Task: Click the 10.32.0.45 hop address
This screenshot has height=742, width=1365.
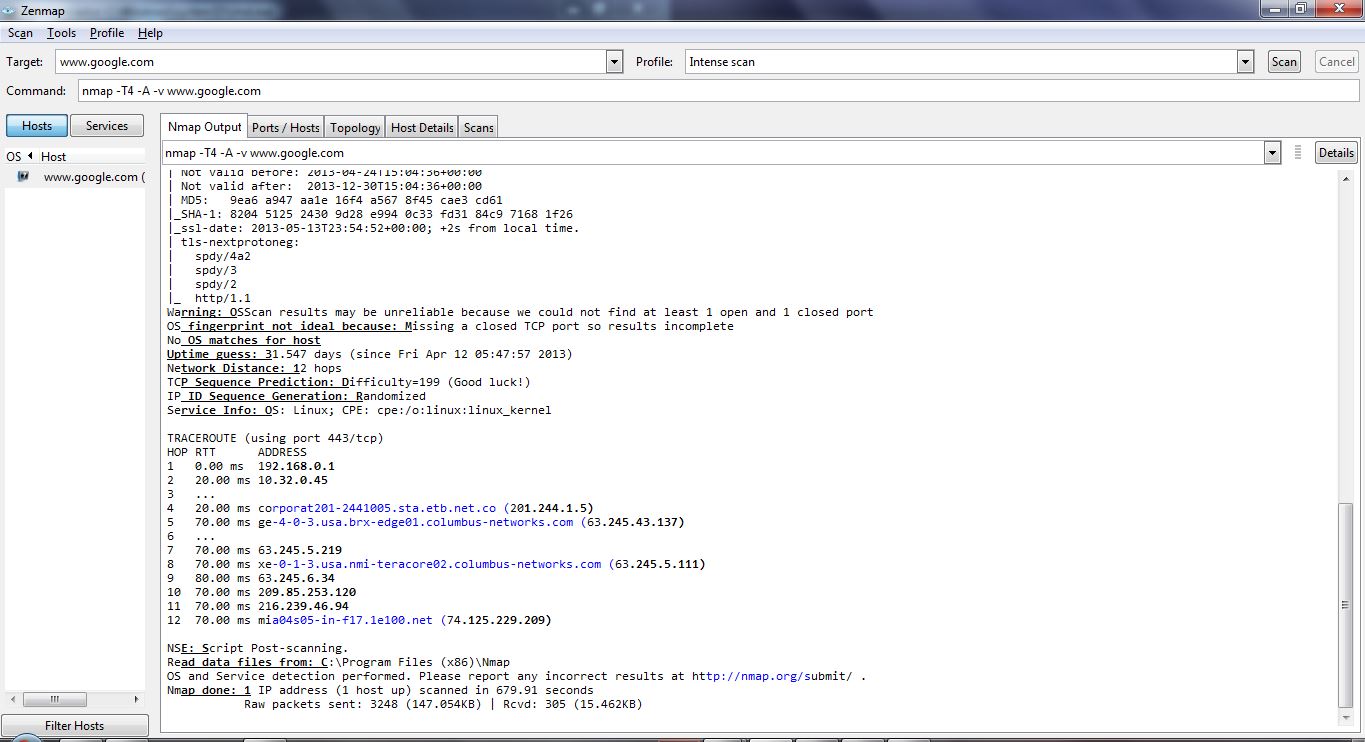Action: (293, 480)
